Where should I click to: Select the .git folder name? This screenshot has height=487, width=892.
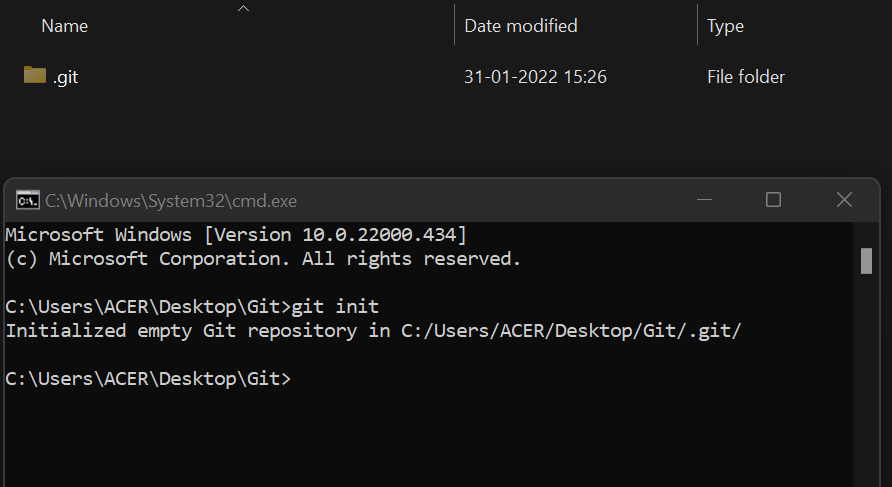tap(65, 77)
